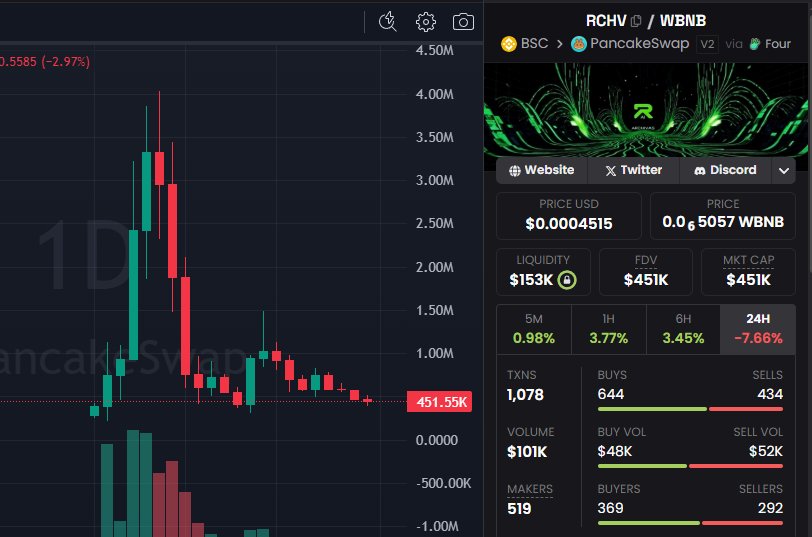This screenshot has height=537, width=812.
Task: Open the RCHV Twitter link
Action: [x=633, y=170]
